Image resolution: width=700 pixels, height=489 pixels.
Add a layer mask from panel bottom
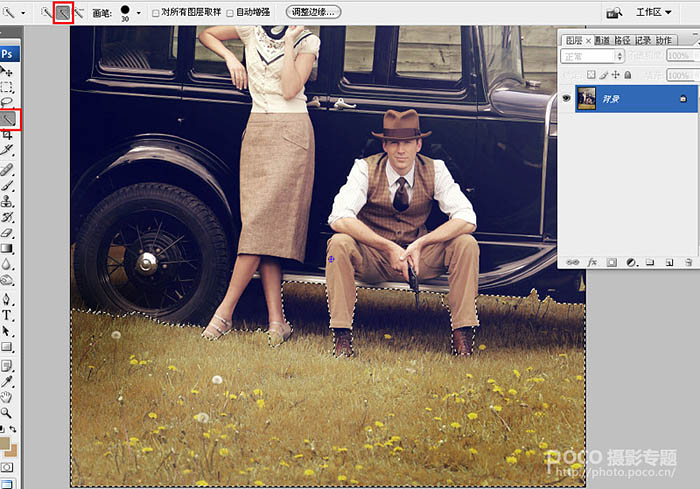click(611, 262)
